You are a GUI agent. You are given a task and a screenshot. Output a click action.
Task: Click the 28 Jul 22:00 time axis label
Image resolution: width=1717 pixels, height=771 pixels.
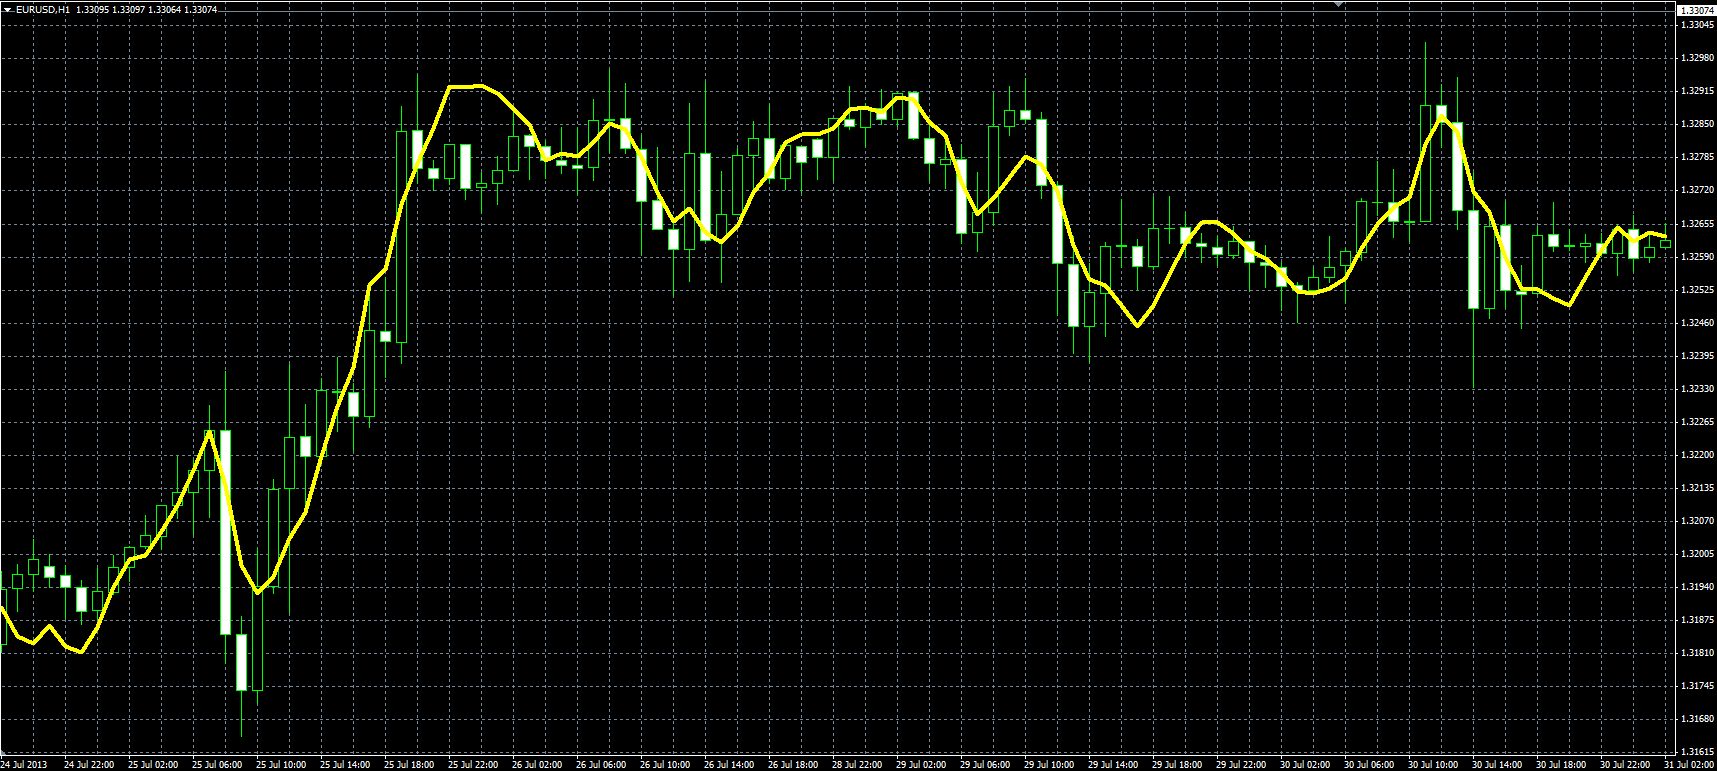pyautogui.click(x=857, y=765)
